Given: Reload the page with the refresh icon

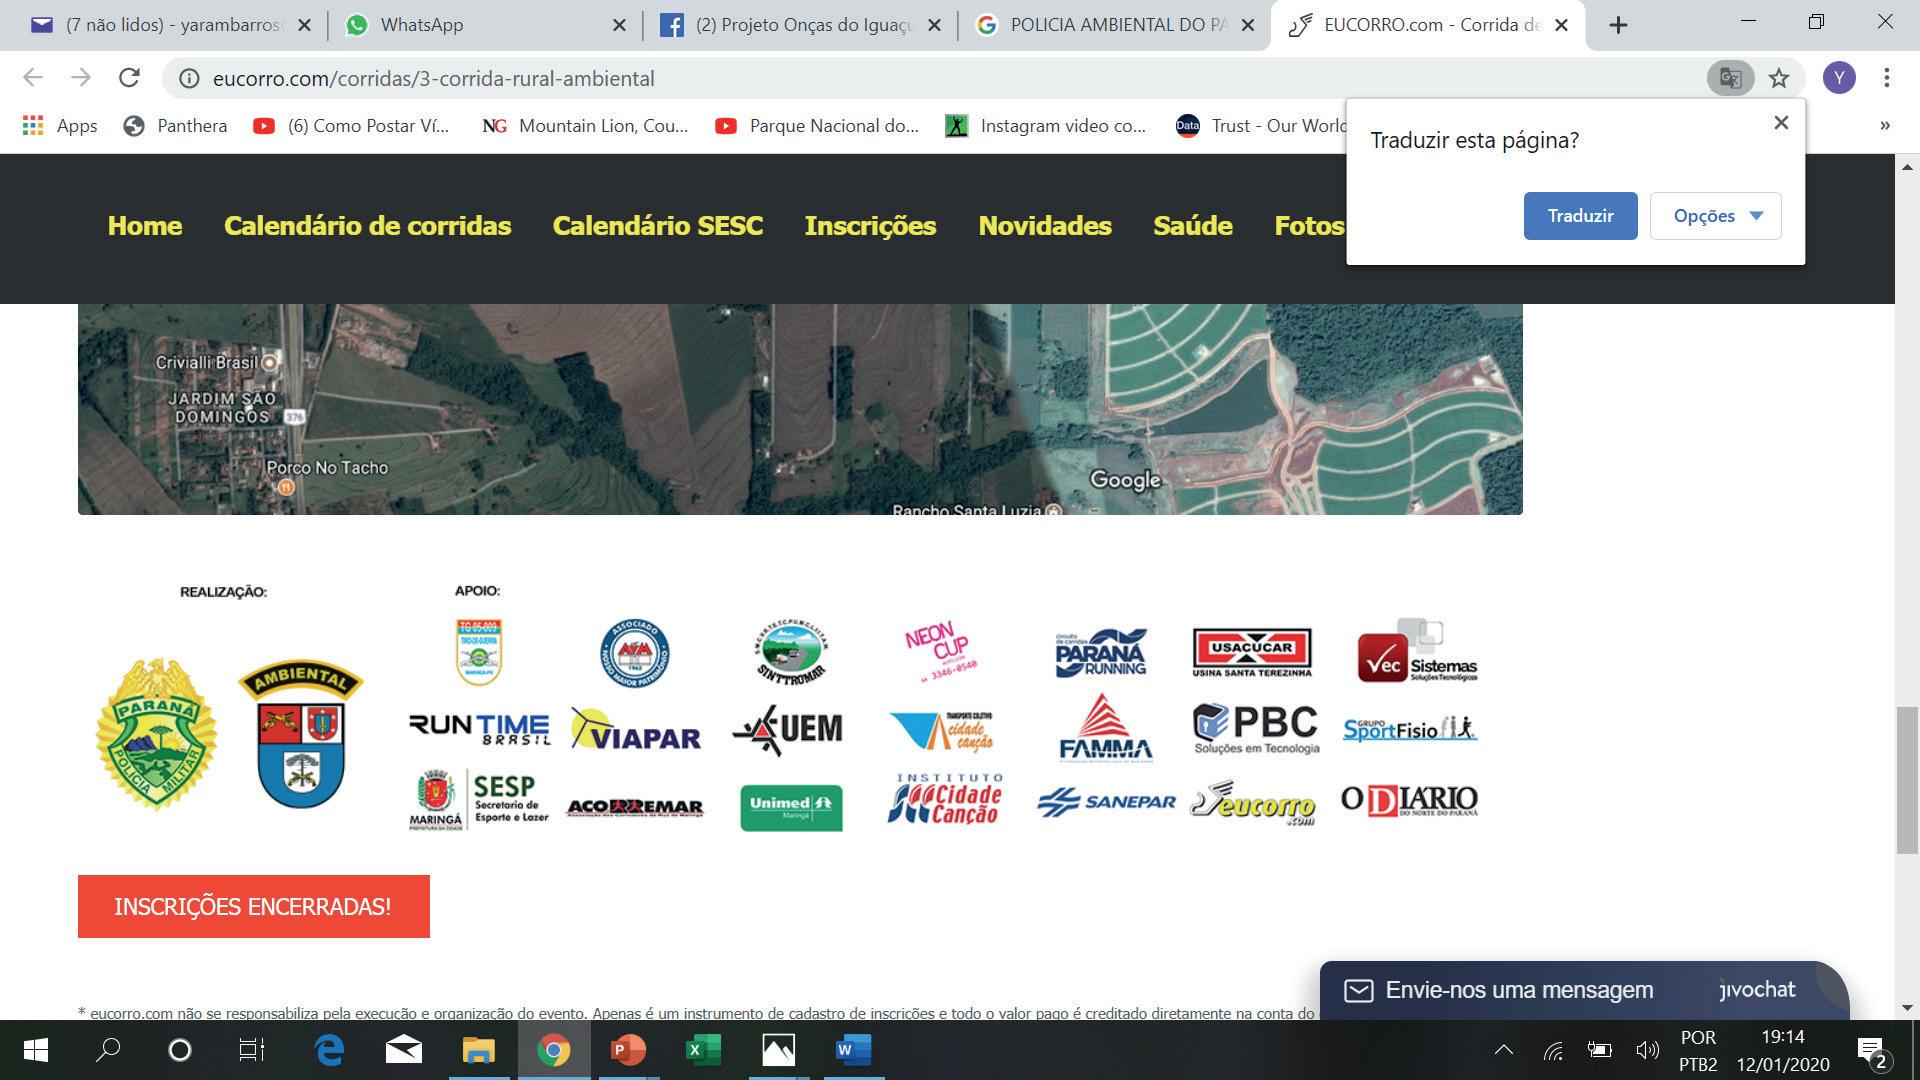Looking at the screenshot, I should pyautogui.click(x=129, y=78).
